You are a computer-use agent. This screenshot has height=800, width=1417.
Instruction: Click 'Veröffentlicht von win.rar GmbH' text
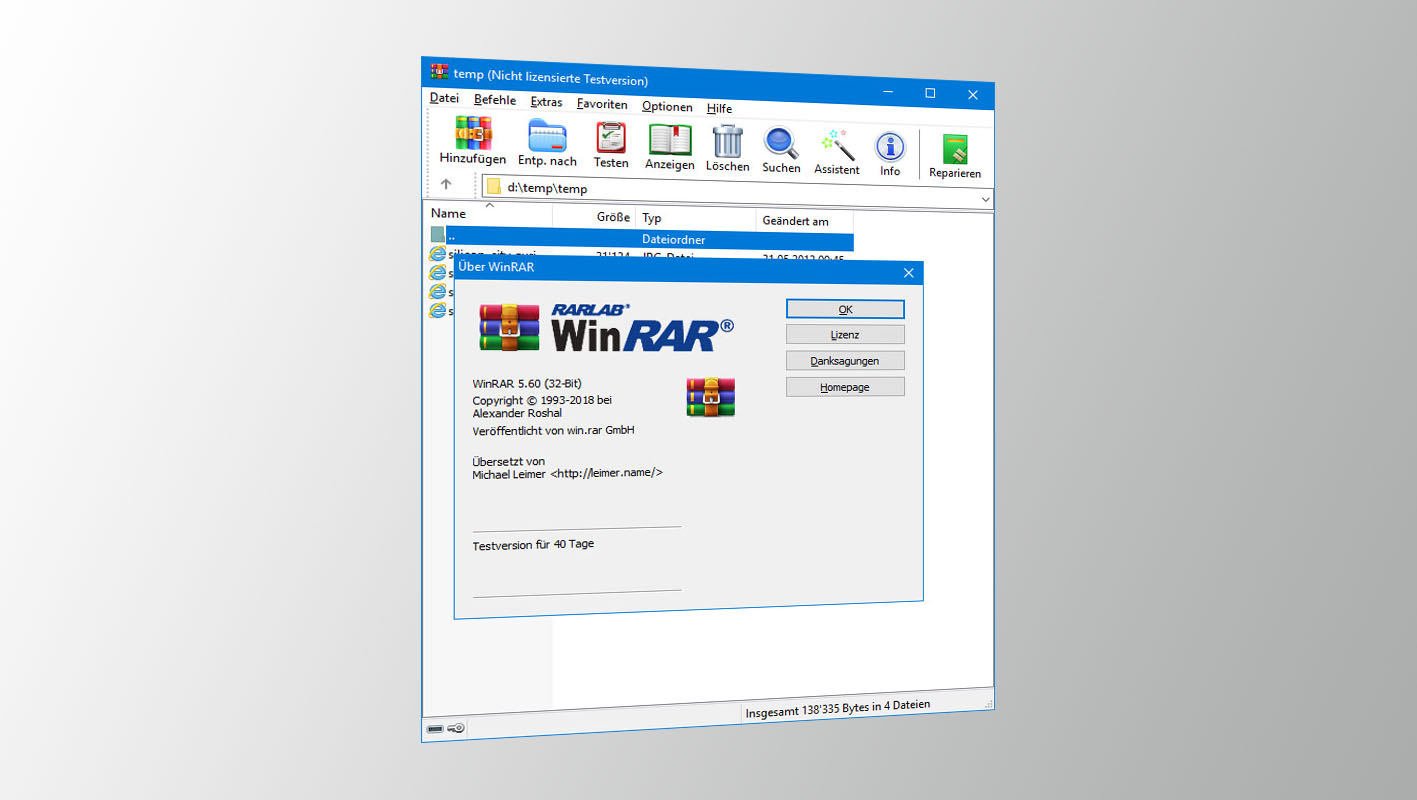pyautogui.click(x=553, y=431)
